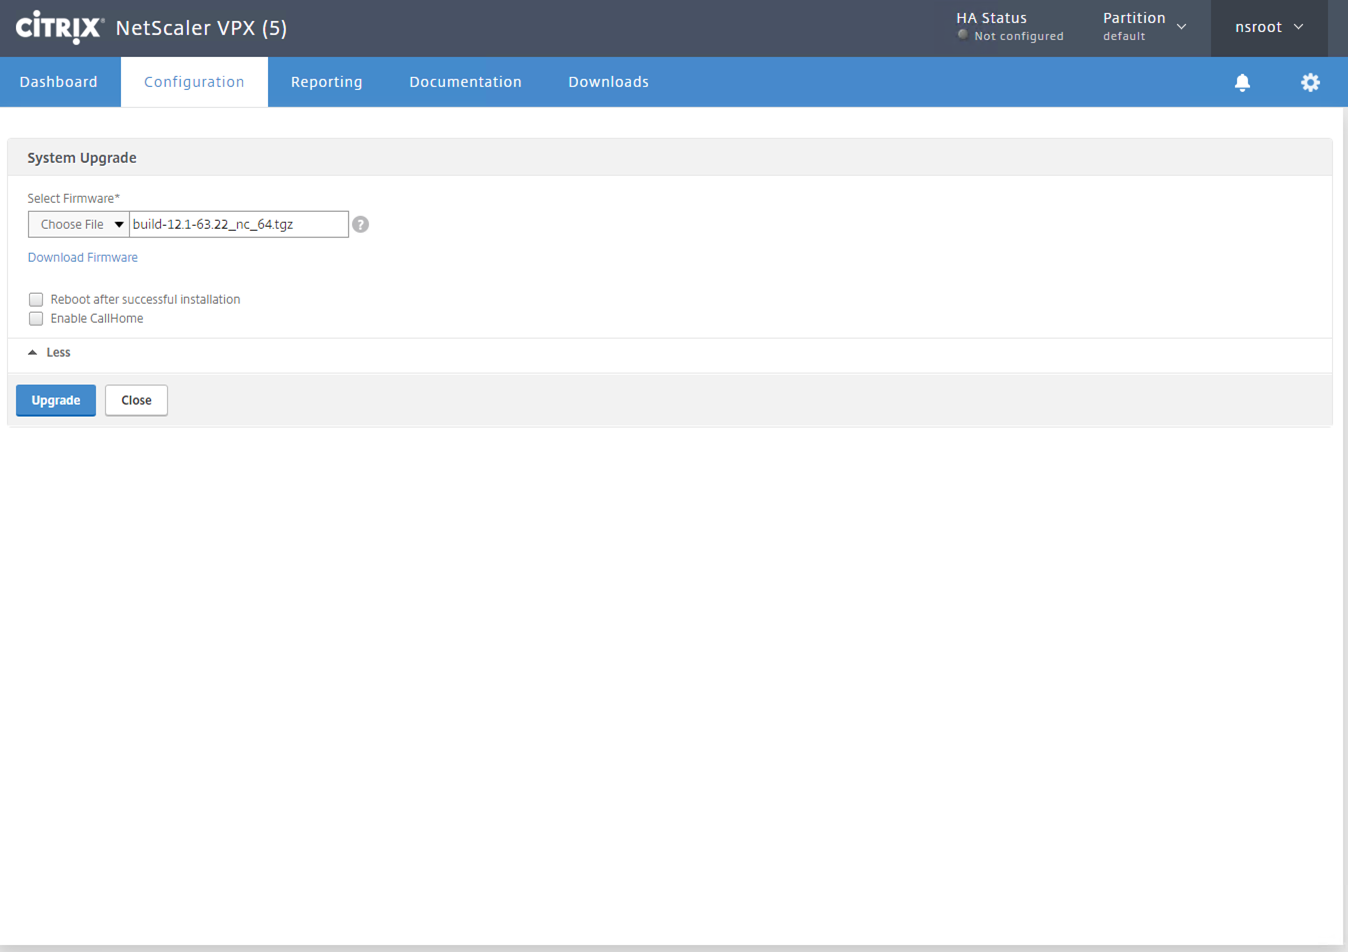1348x952 pixels.
Task: Open the Reporting tab
Action: [327, 82]
